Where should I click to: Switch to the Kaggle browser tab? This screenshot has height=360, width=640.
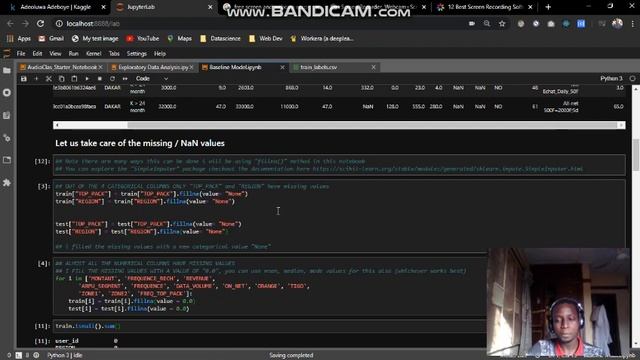coord(56,7)
